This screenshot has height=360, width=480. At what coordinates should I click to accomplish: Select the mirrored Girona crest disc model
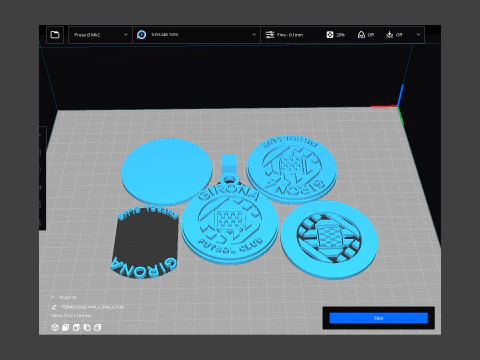tap(292, 168)
